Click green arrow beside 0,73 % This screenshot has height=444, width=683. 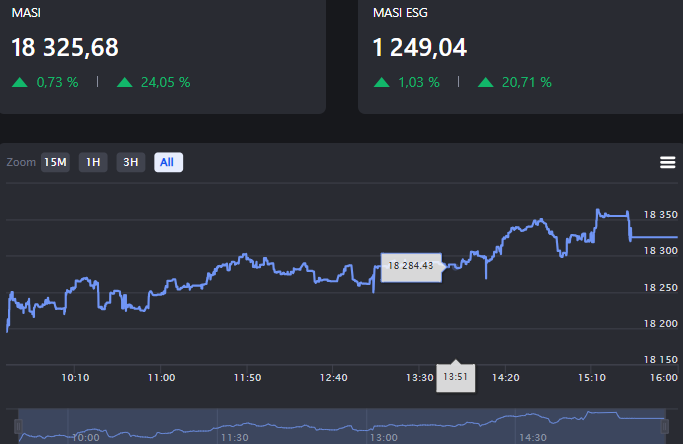(20, 82)
